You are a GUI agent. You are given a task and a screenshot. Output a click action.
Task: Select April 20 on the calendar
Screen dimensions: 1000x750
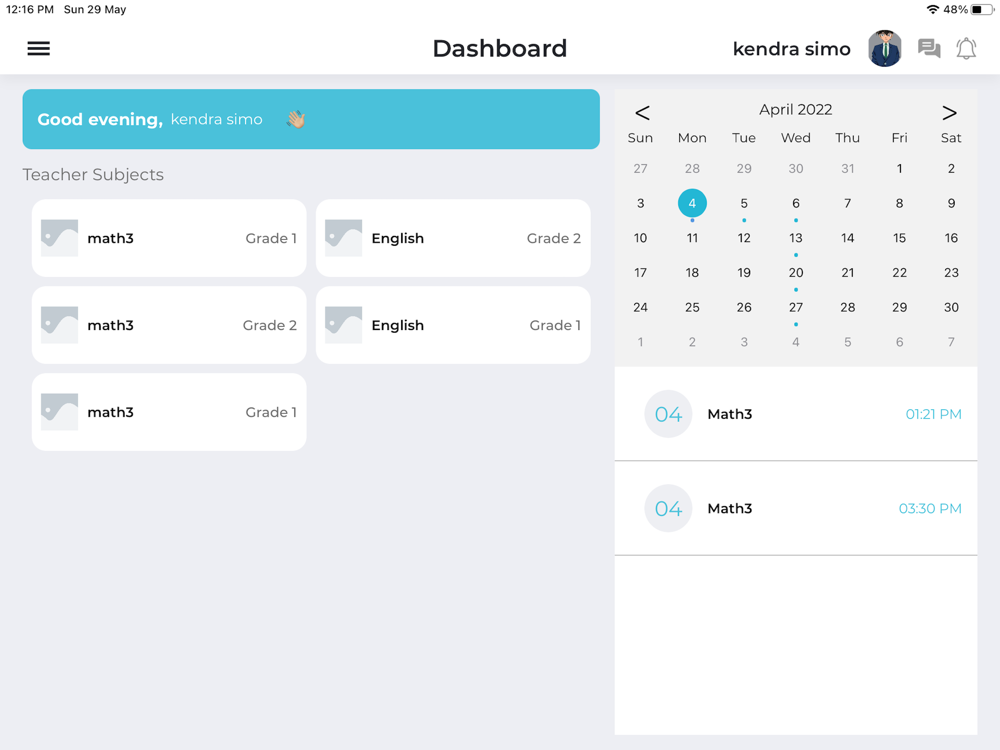(x=796, y=273)
